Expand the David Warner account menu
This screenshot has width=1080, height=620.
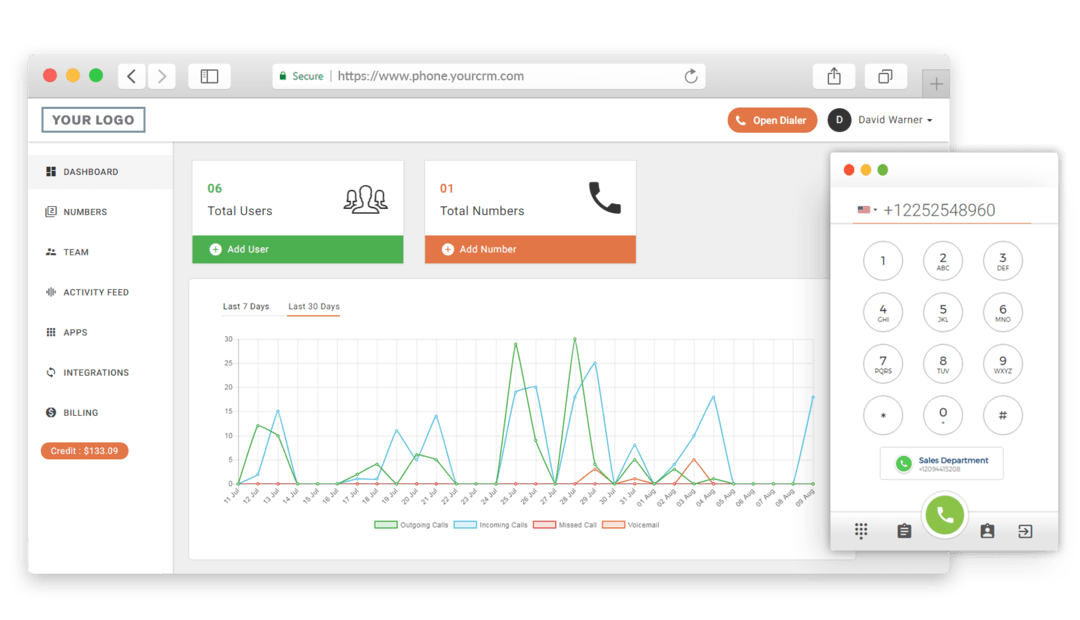pyautogui.click(x=895, y=119)
